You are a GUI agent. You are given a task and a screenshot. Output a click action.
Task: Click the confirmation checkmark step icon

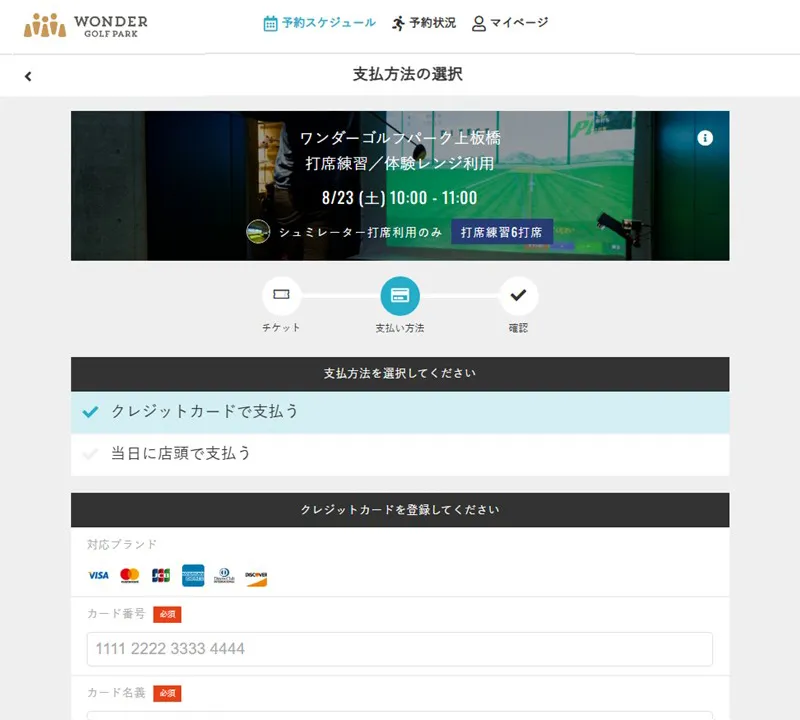(518, 295)
